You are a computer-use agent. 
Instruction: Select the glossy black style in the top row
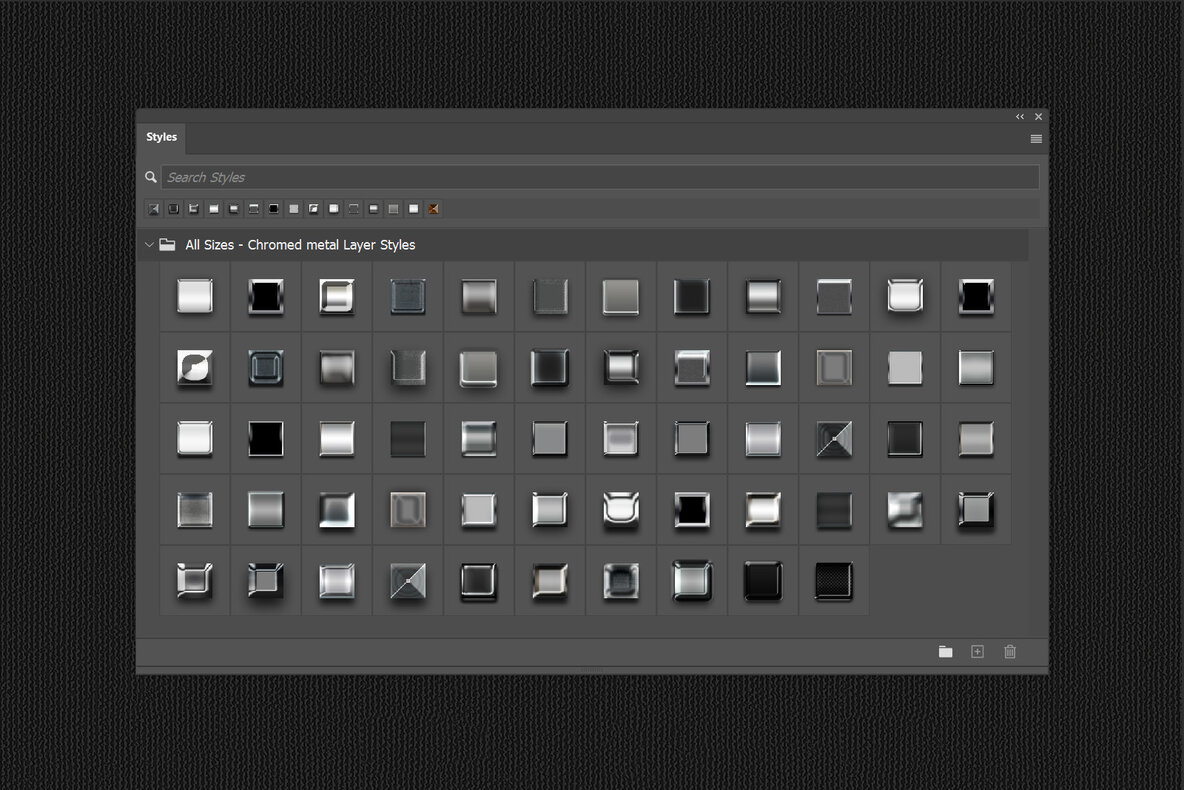265,296
